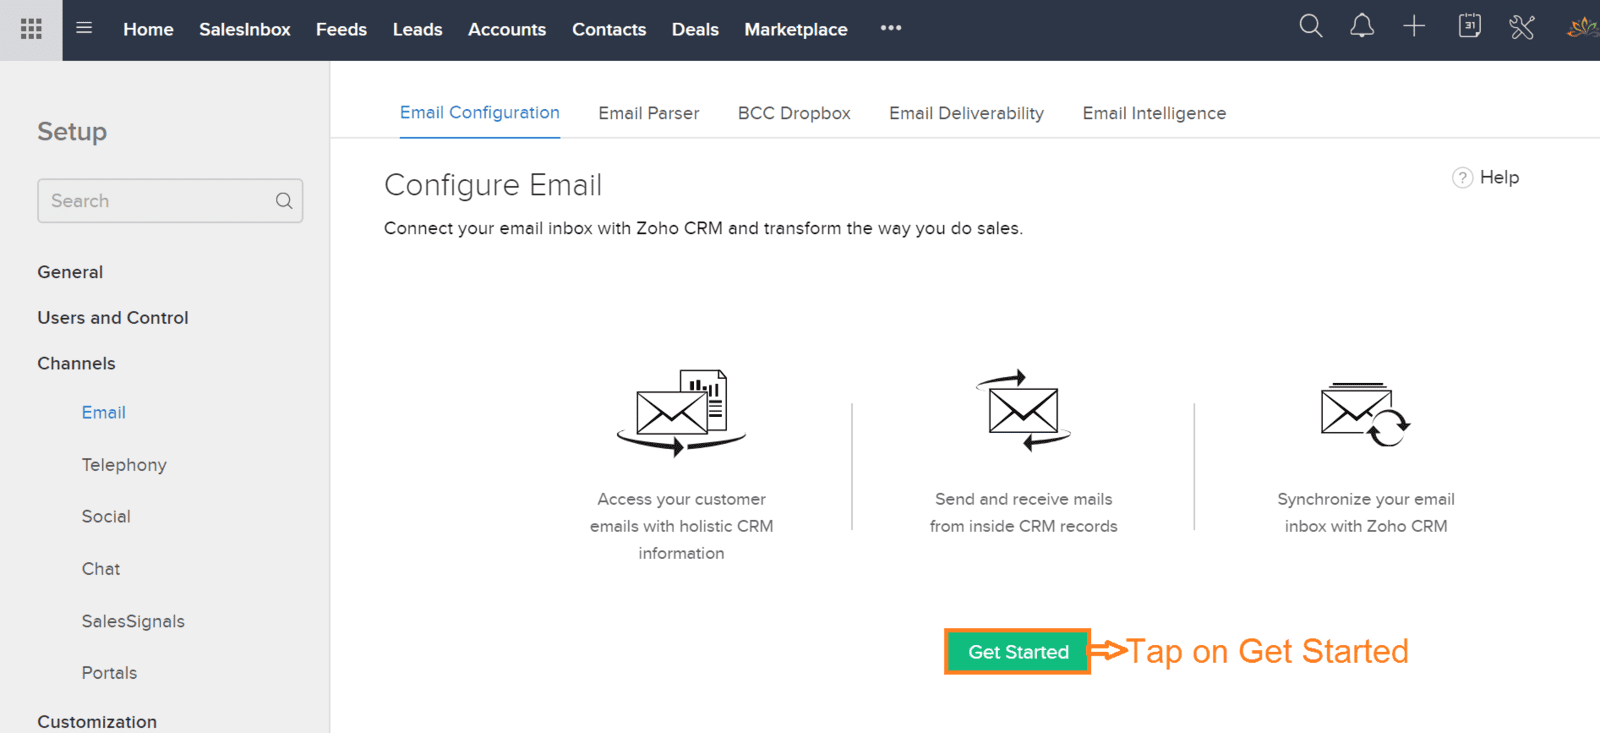This screenshot has width=1600, height=733.
Task: Expand the Users and Control section
Action: (x=113, y=318)
